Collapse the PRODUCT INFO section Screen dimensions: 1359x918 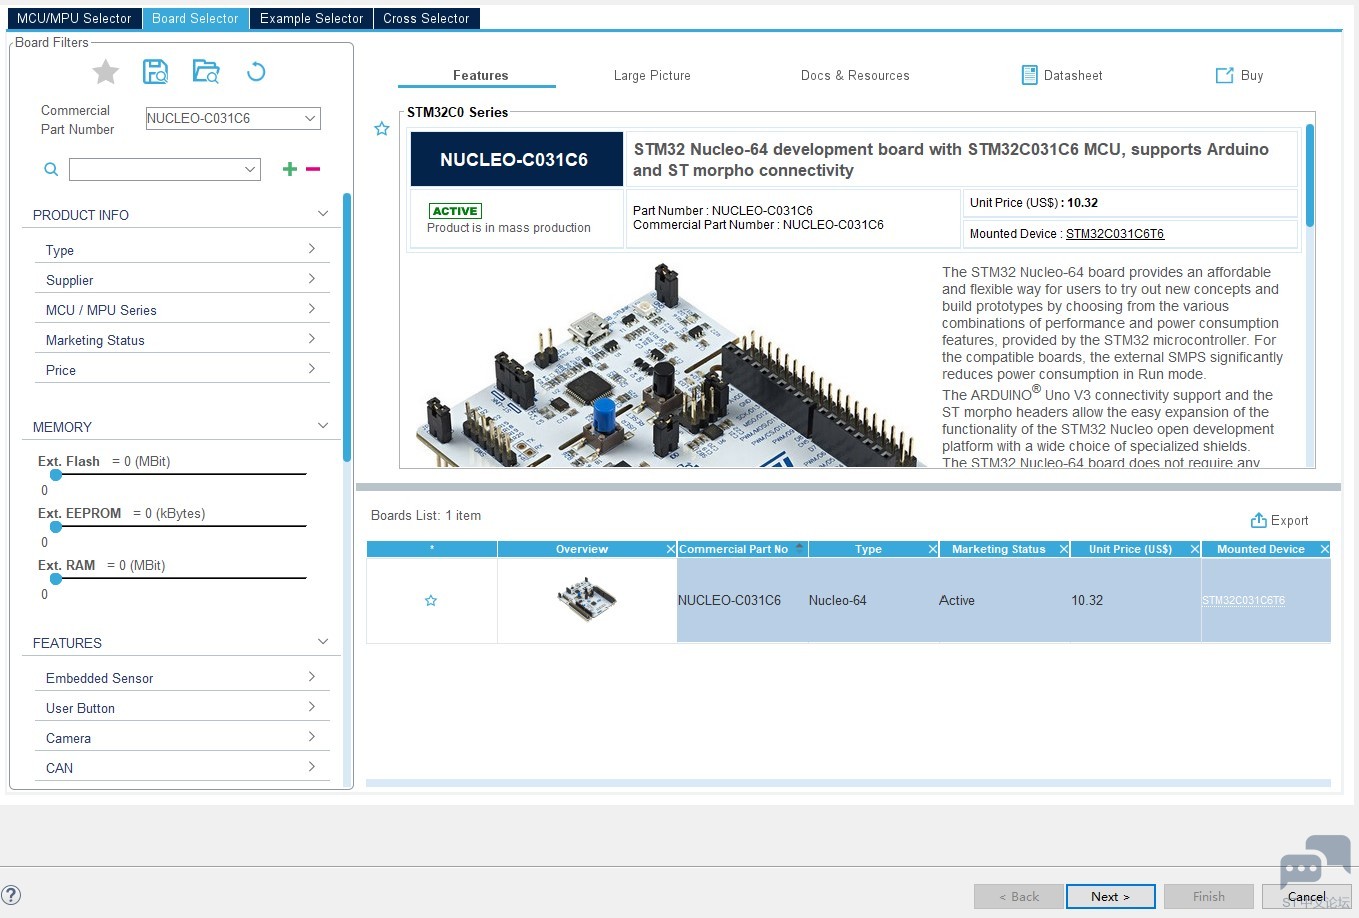(323, 214)
